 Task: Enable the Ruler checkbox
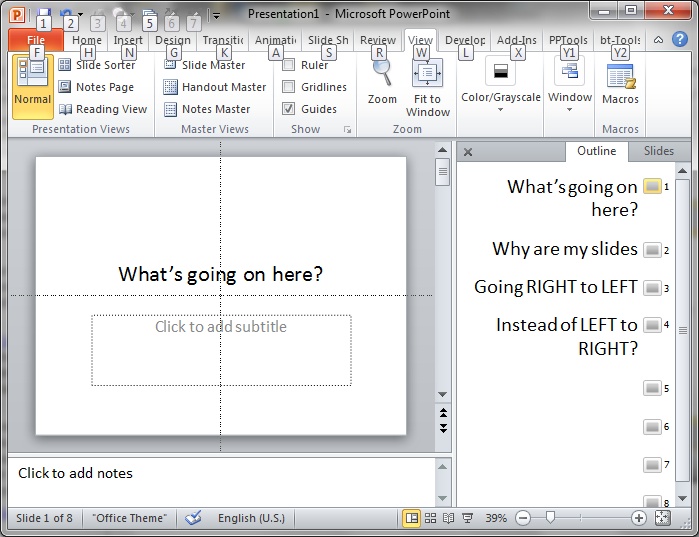click(x=289, y=65)
